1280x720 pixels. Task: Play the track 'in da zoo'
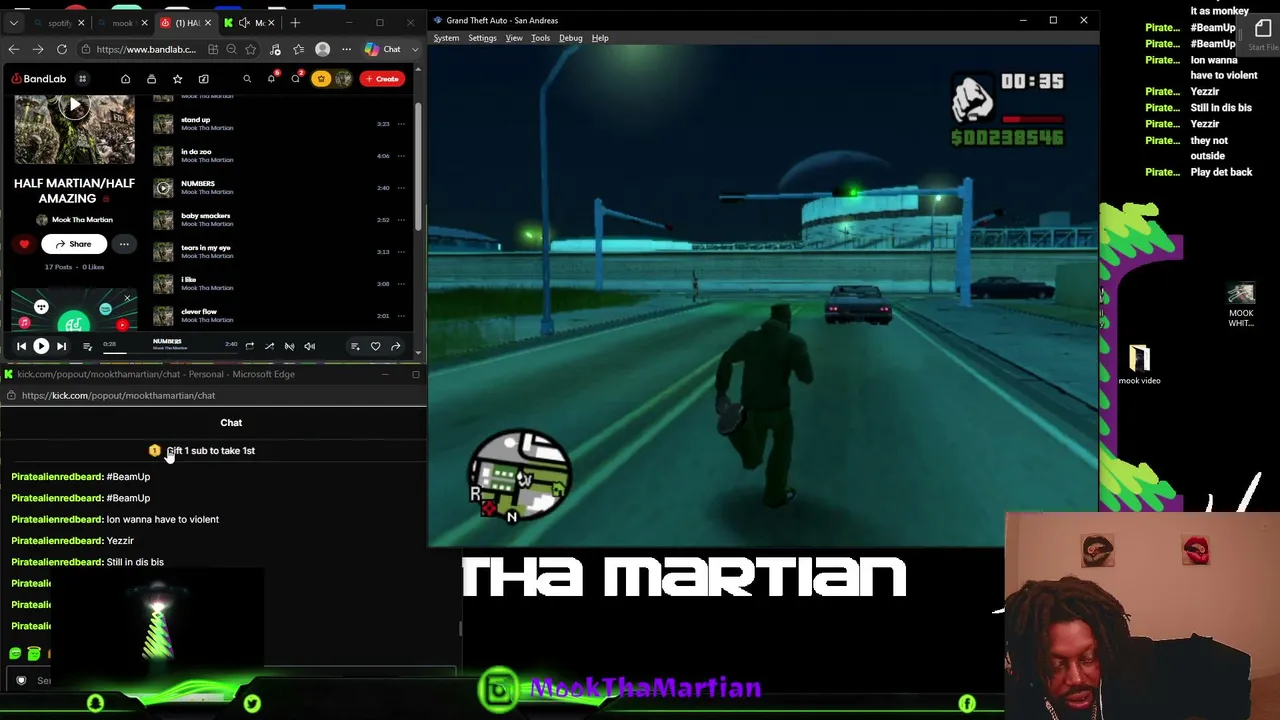(163, 156)
